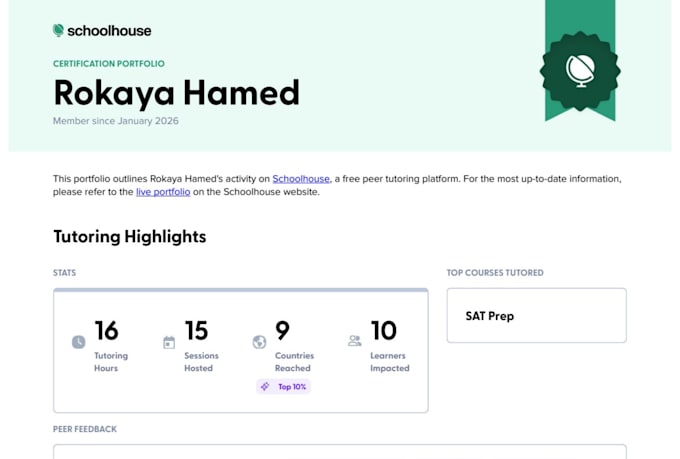Click the number 9 countries reached value
This screenshot has width=680, height=459.
point(282,331)
